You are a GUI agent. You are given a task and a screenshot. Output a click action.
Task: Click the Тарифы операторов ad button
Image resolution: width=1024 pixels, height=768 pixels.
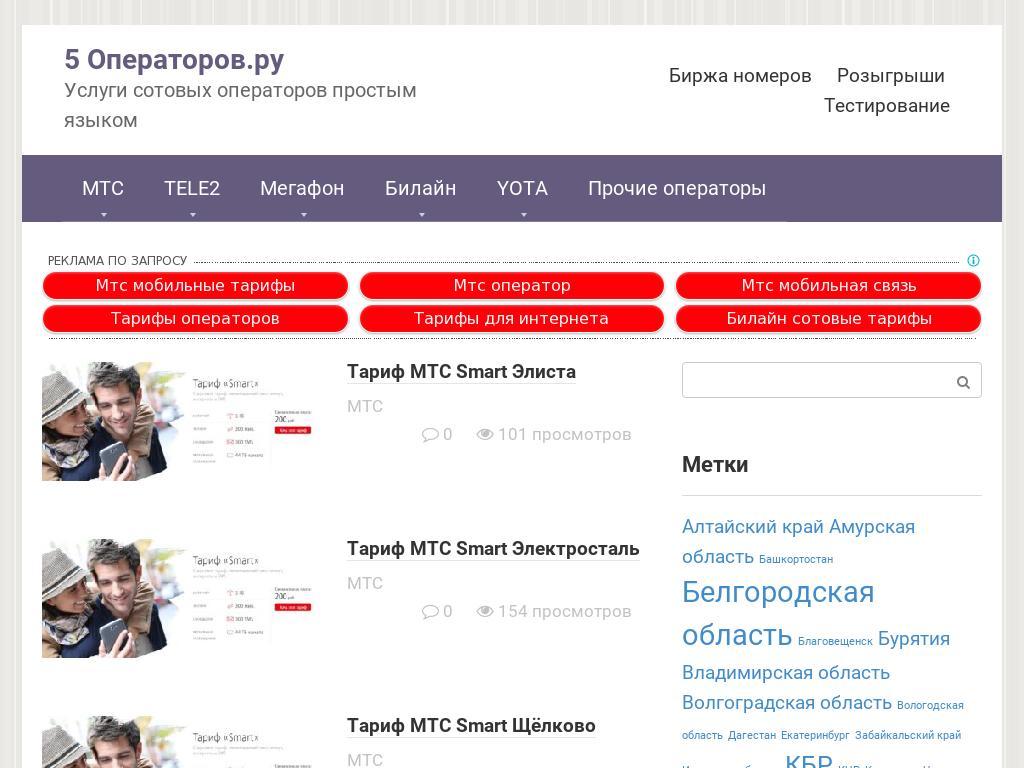point(195,319)
